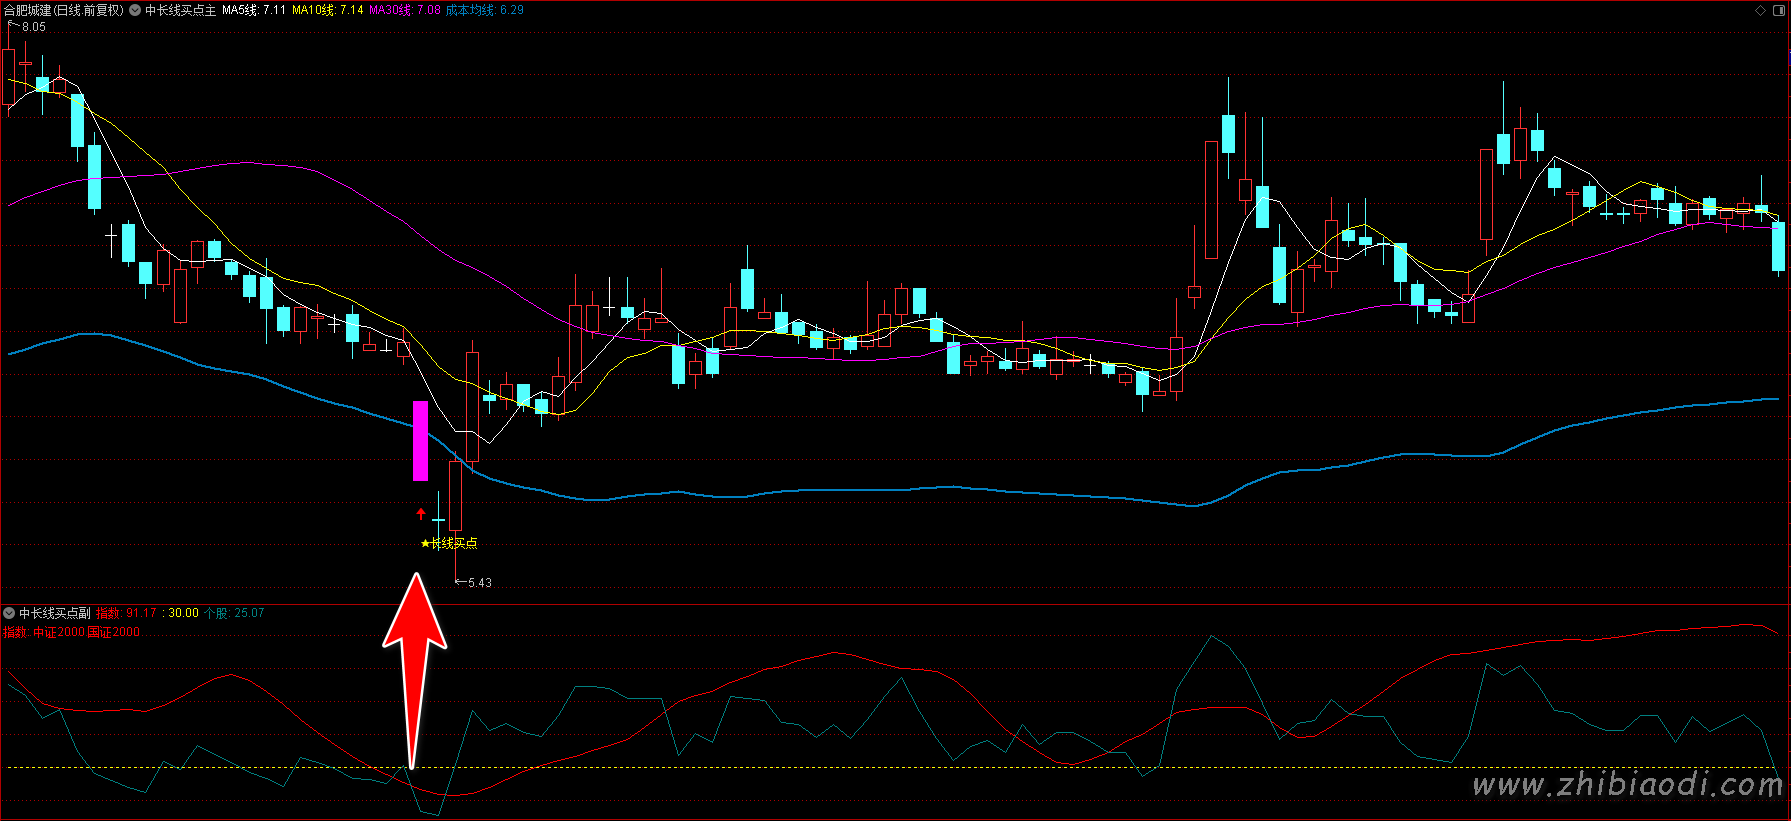Open the main indicator dropdown arrow
This screenshot has width=1791, height=821.
click(x=135, y=10)
